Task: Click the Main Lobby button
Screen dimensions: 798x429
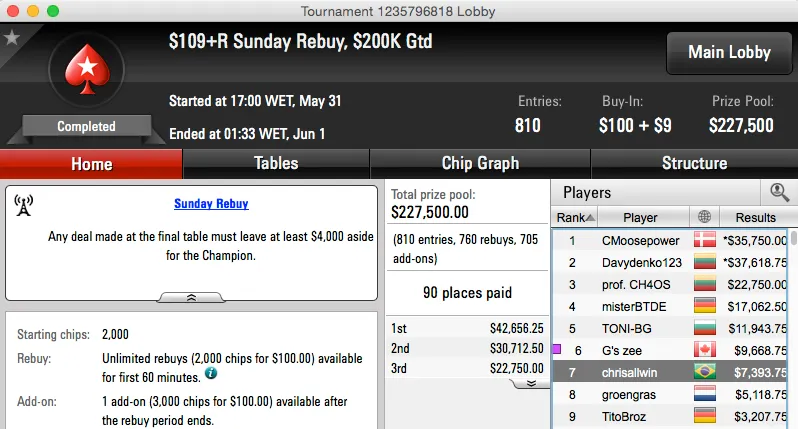Action: (x=728, y=53)
